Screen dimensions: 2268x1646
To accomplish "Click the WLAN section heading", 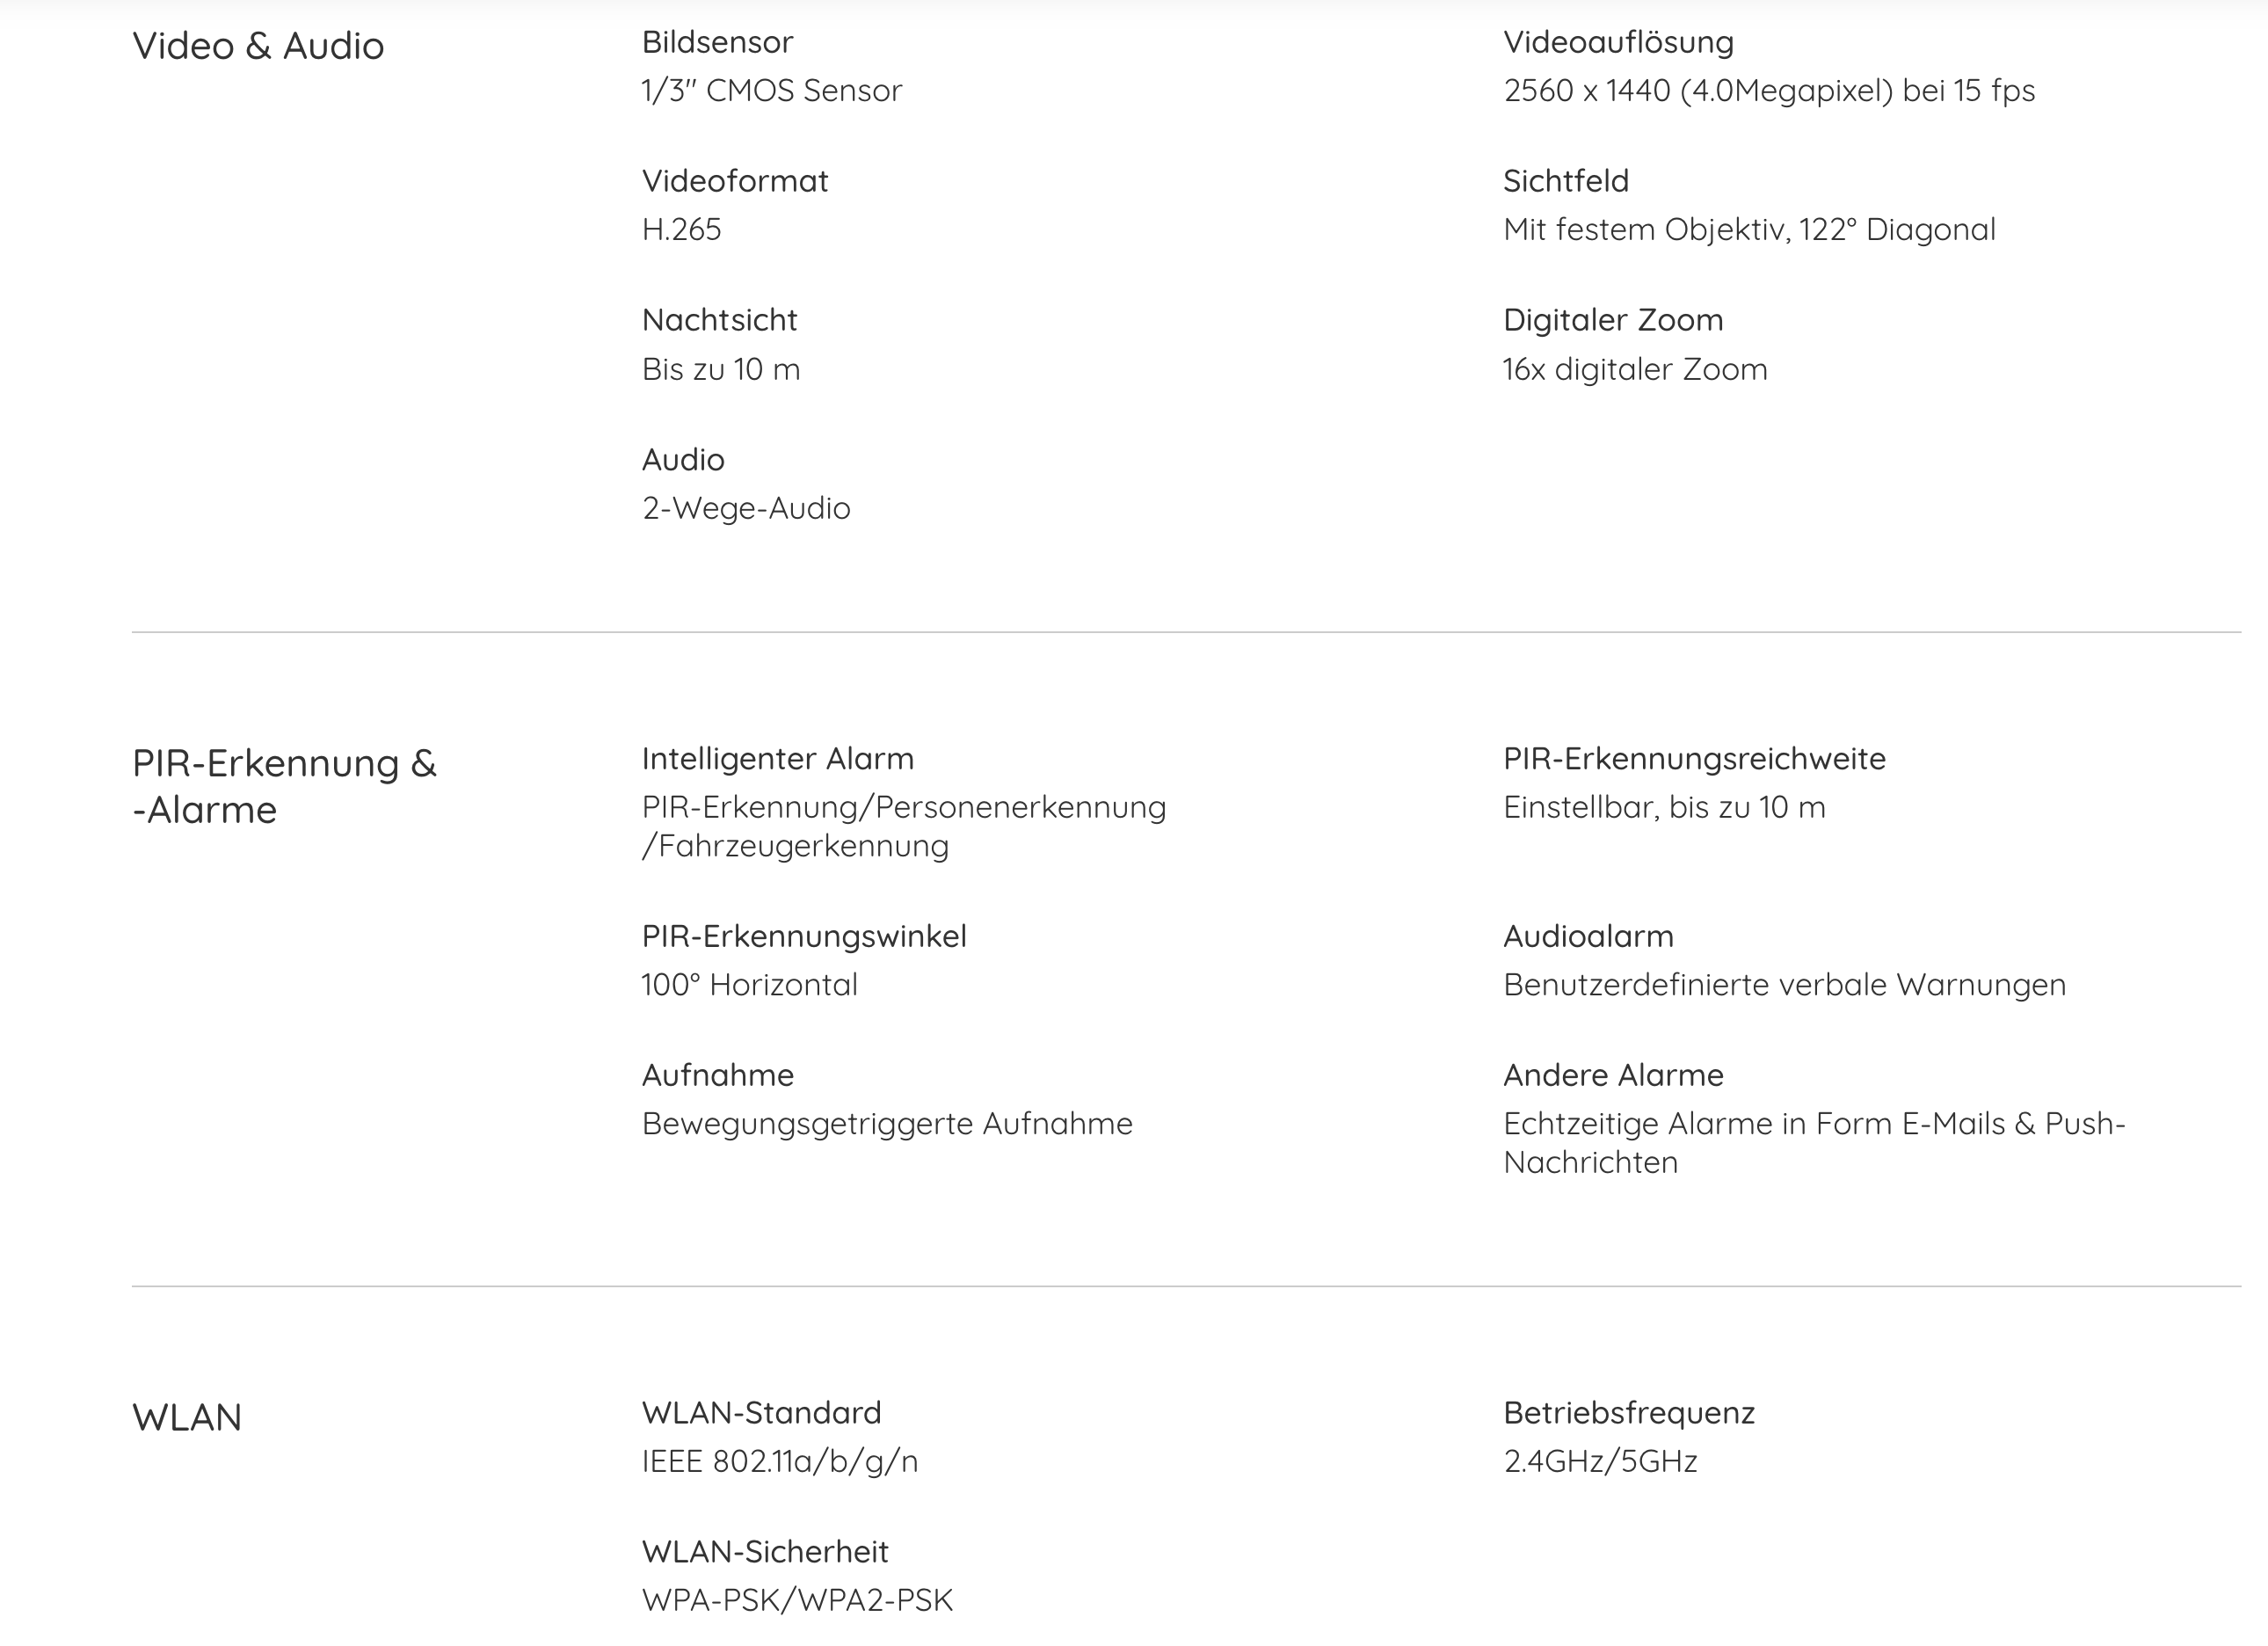I will tap(187, 1418).
